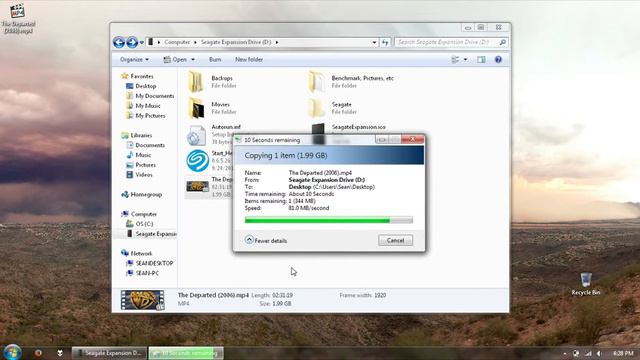The height and width of the screenshot is (360, 640).
Task: Open the Documents library
Action: pyautogui.click(x=150, y=145)
